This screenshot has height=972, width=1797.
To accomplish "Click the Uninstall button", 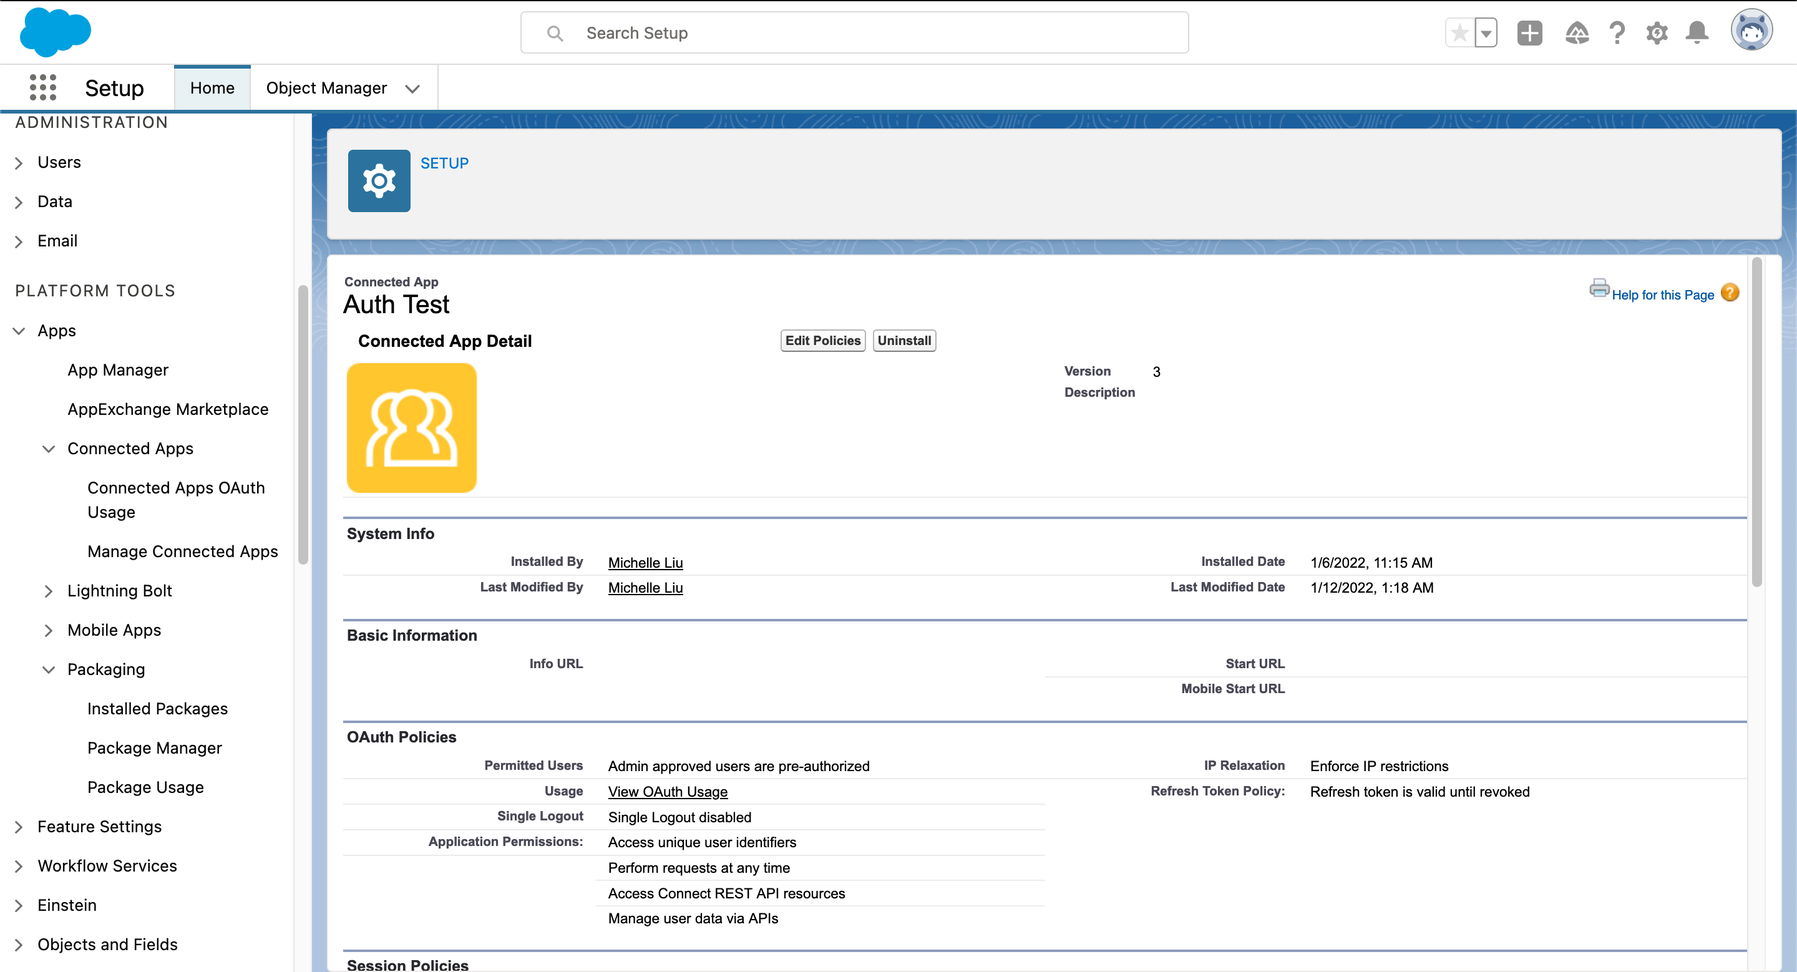I will coord(904,341).
